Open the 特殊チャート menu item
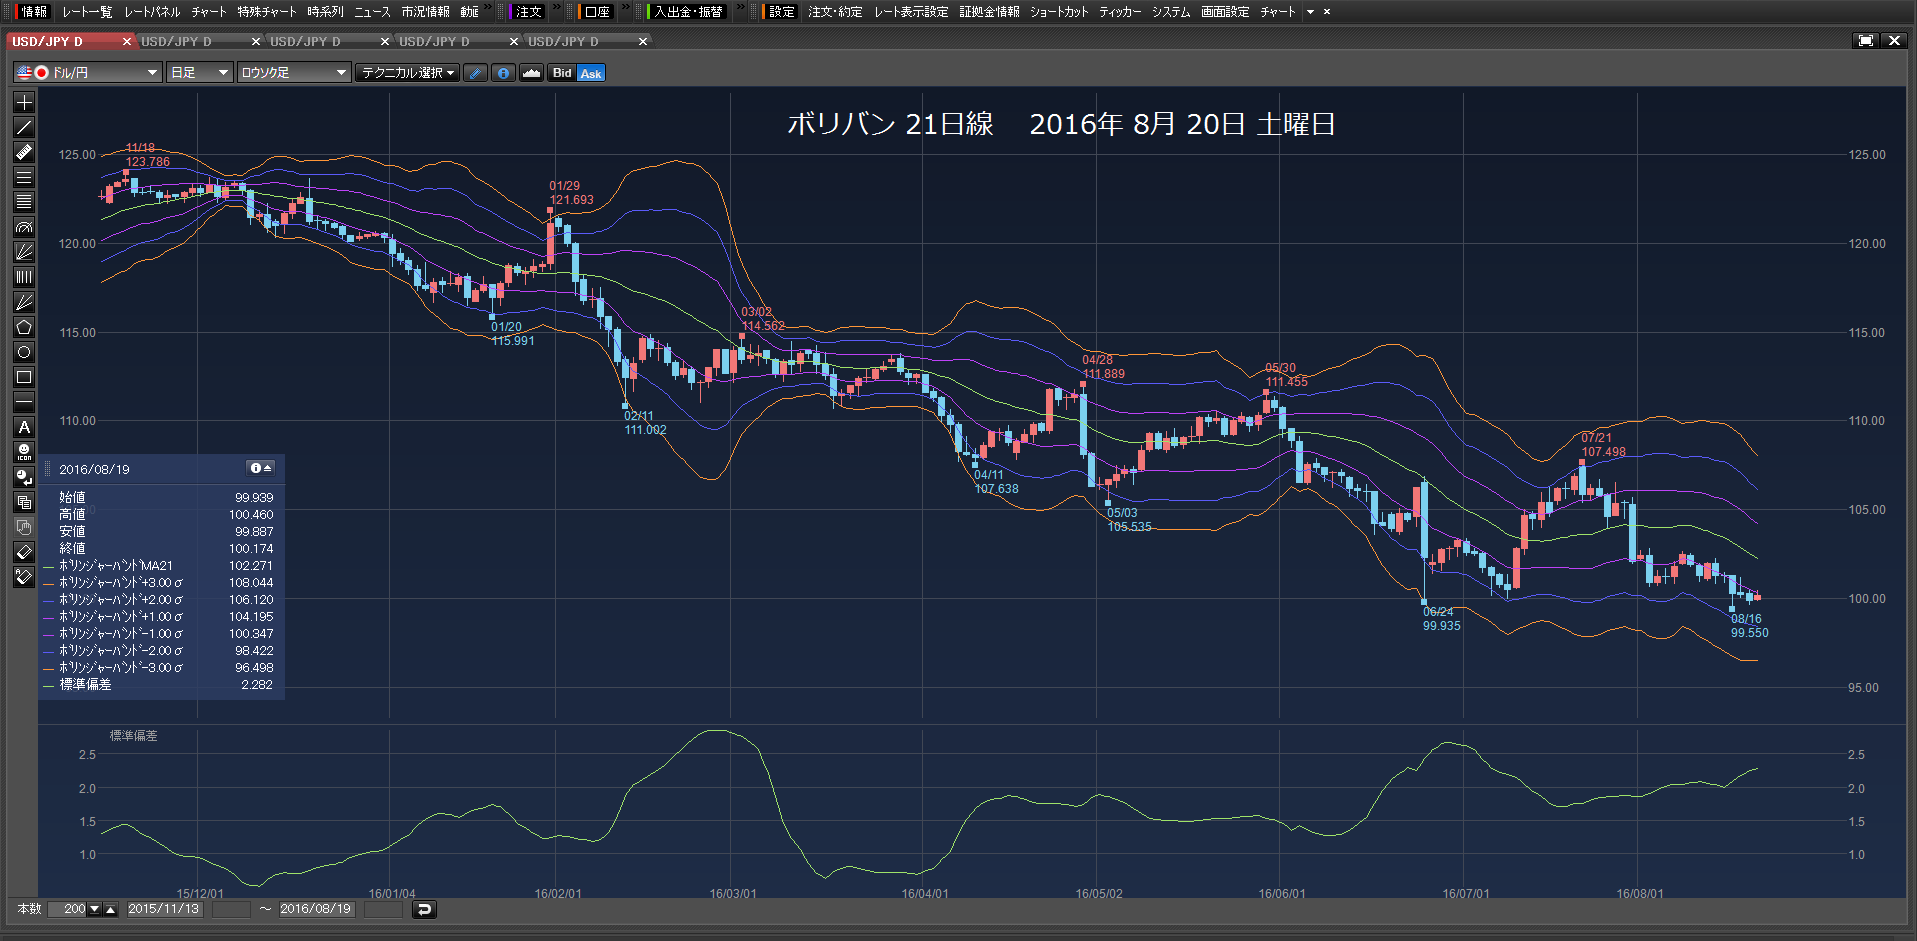Screen dimensions: 1917x941 (267, 12)
